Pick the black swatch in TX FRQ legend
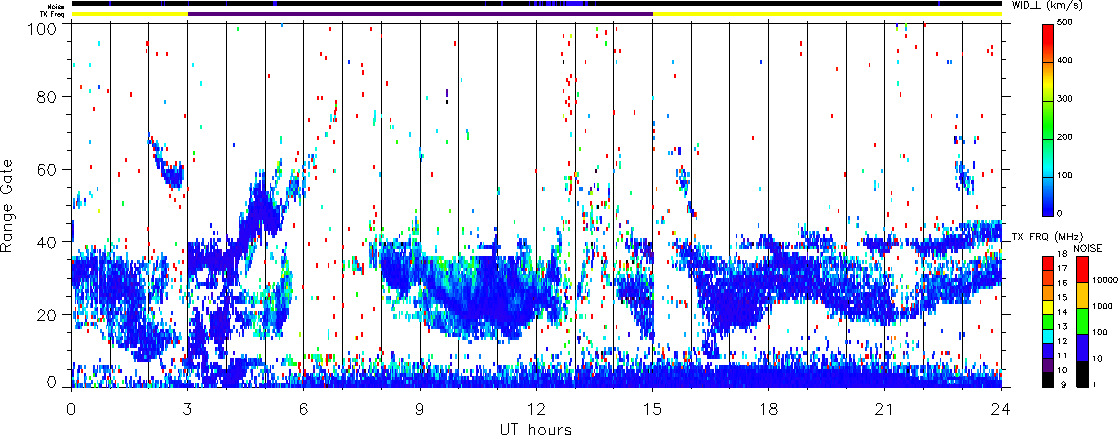This screenshot has width=1118, height=435. (x=1047, y=382)
